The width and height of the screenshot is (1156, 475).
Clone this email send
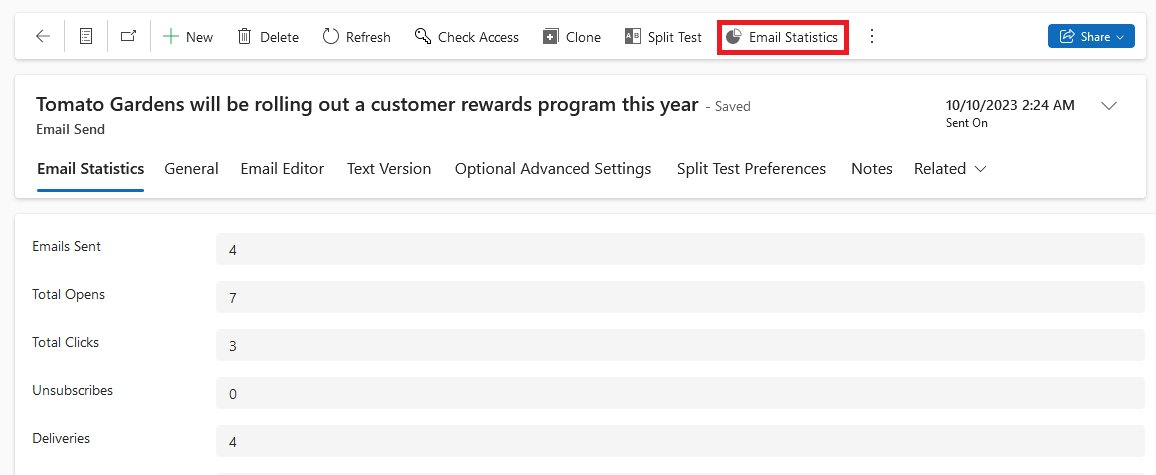pos(572,36)
